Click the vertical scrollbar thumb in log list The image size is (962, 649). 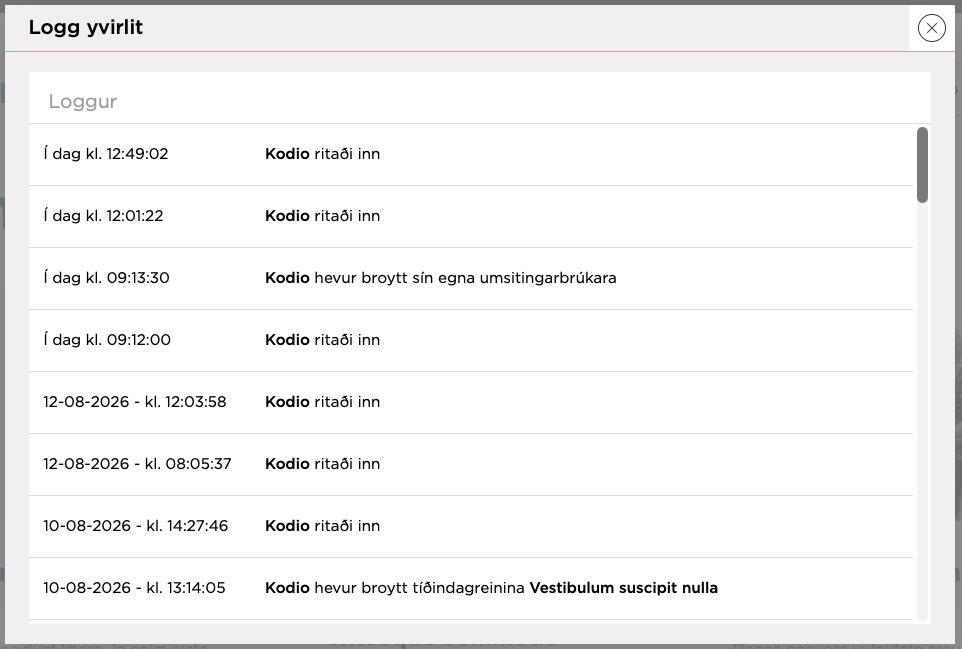click(x=922, y=164)
